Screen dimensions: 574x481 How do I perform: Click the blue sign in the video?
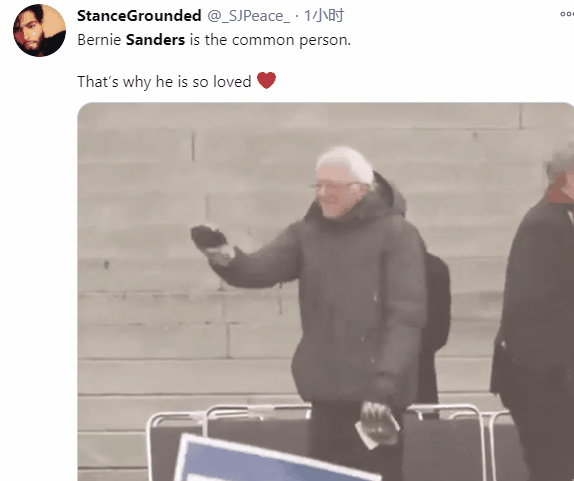pos(271,461)
